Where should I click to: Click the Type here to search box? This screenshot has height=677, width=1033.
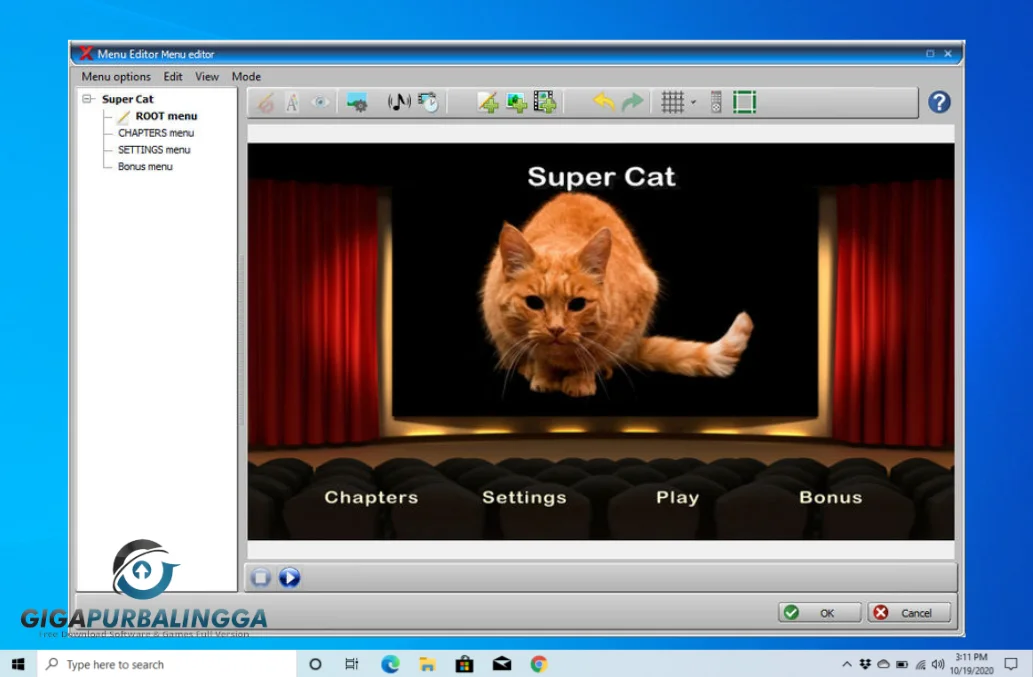click(167, 664)
